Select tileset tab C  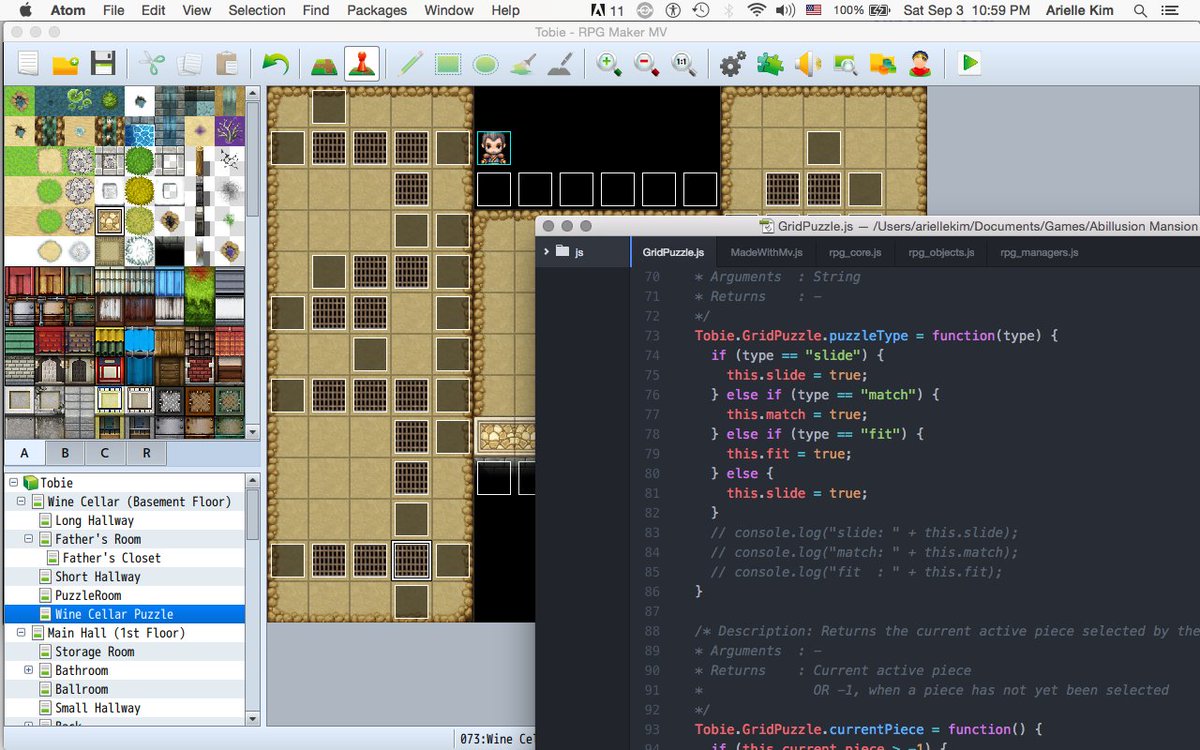click(105, 452)
